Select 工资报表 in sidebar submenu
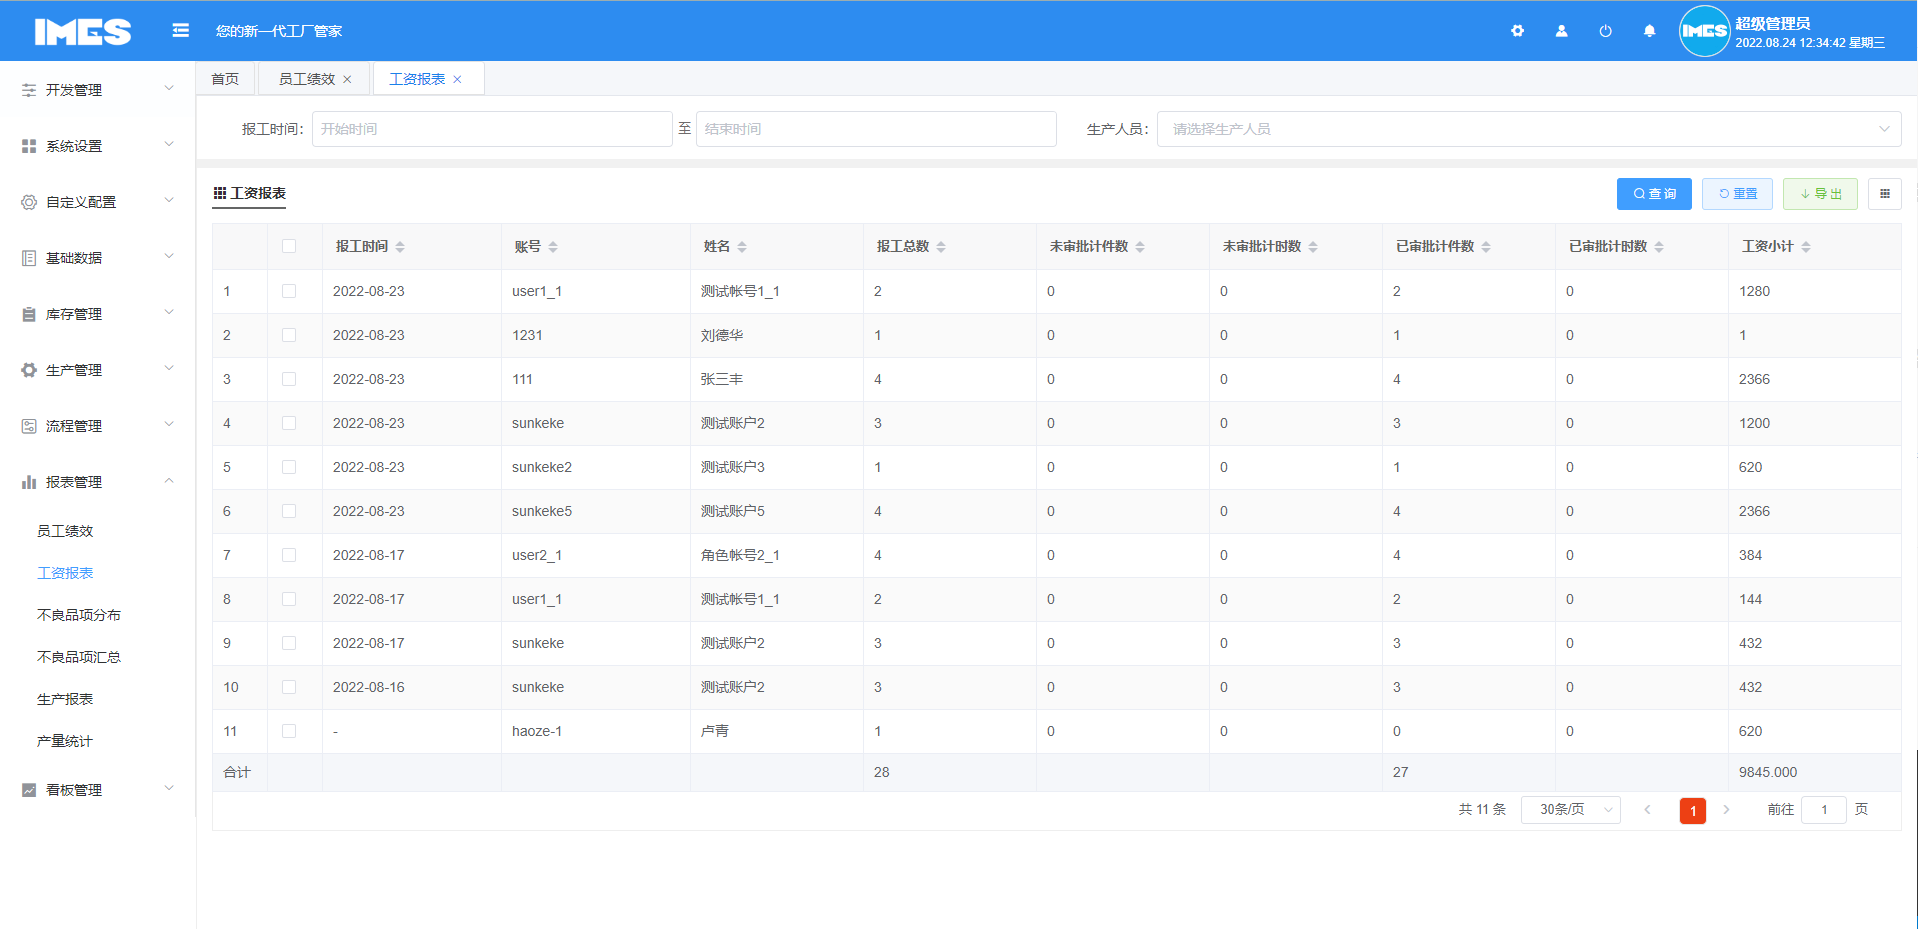 point(65,573)
